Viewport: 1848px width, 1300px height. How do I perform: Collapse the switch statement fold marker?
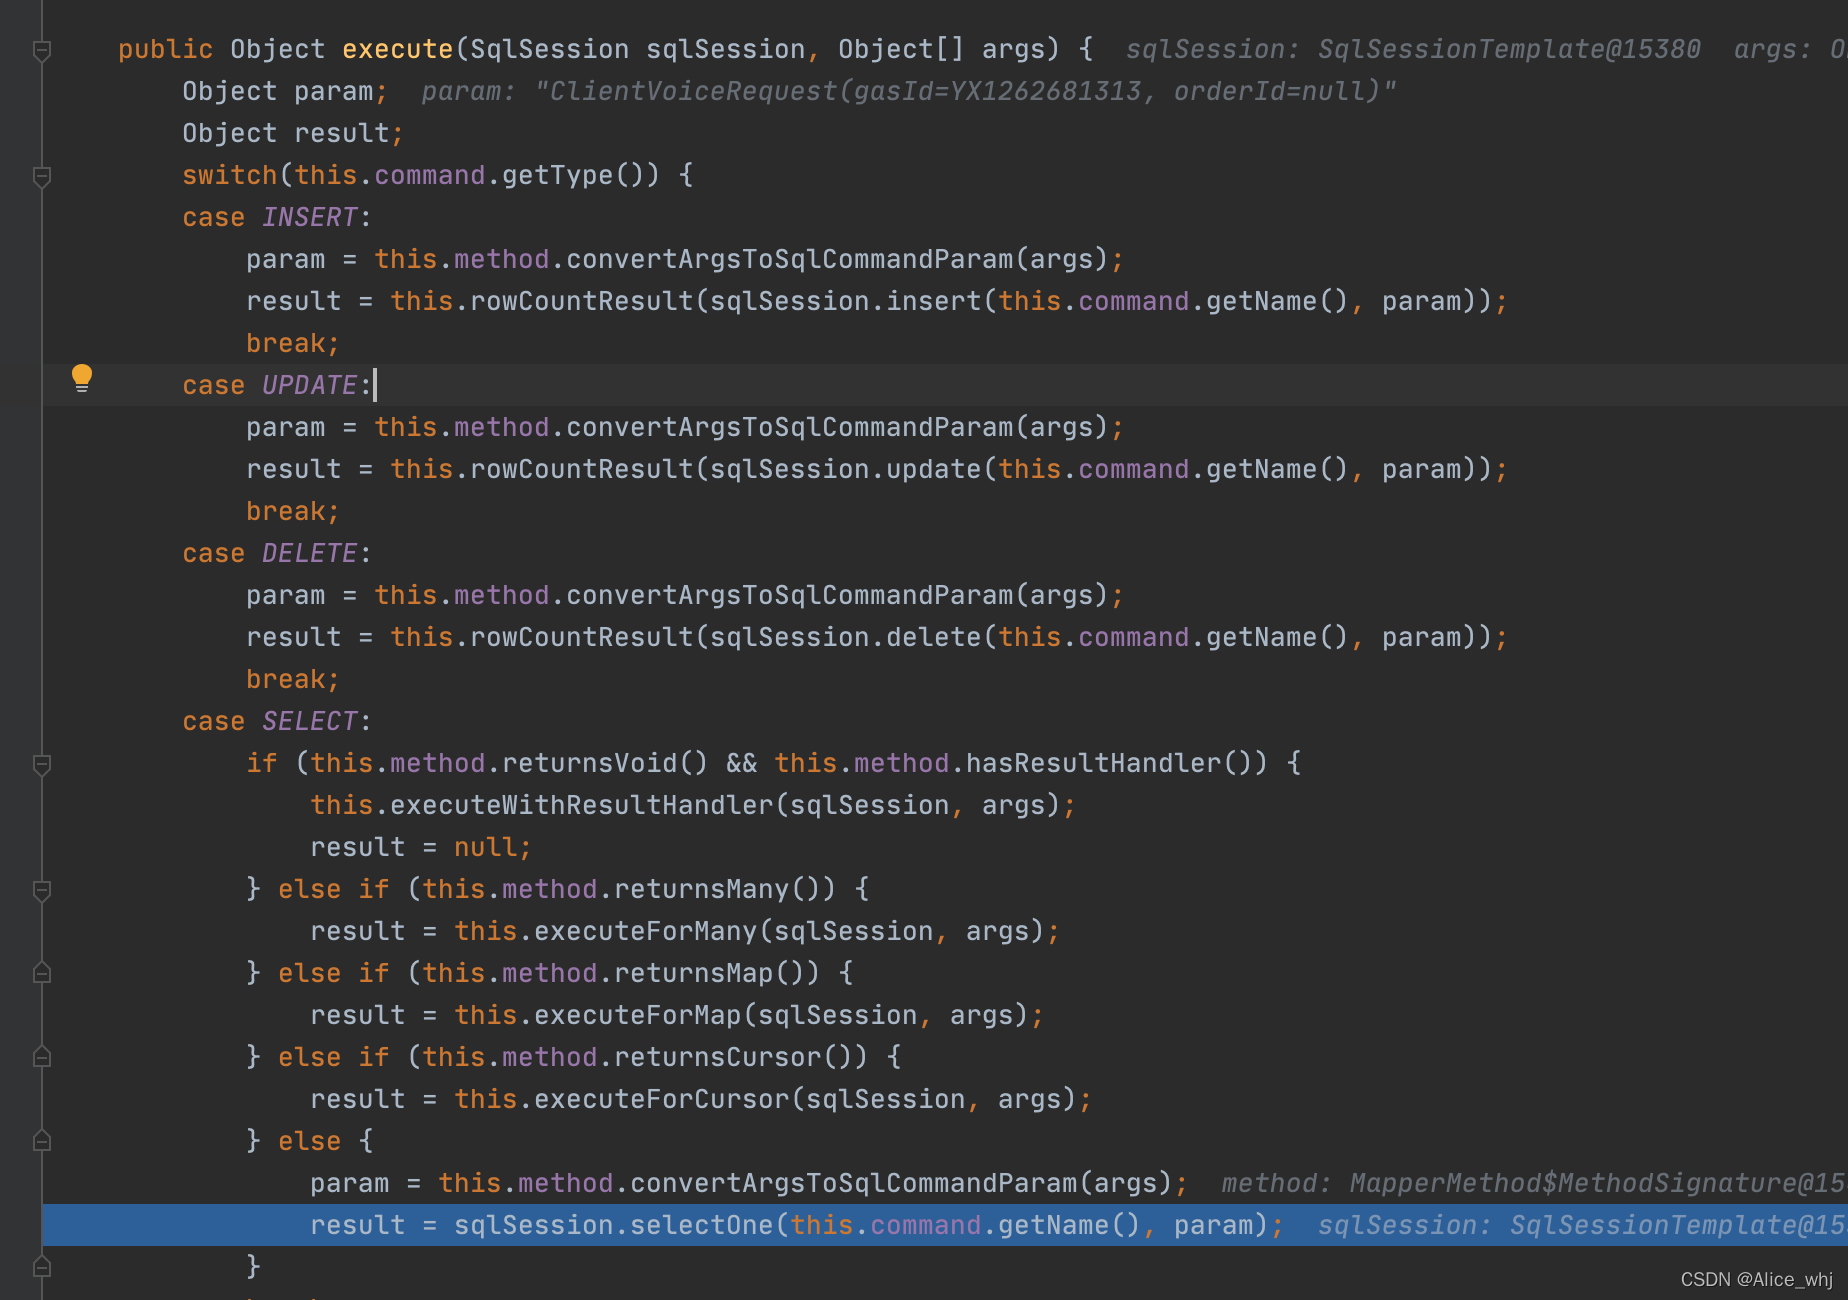[42, 176]
